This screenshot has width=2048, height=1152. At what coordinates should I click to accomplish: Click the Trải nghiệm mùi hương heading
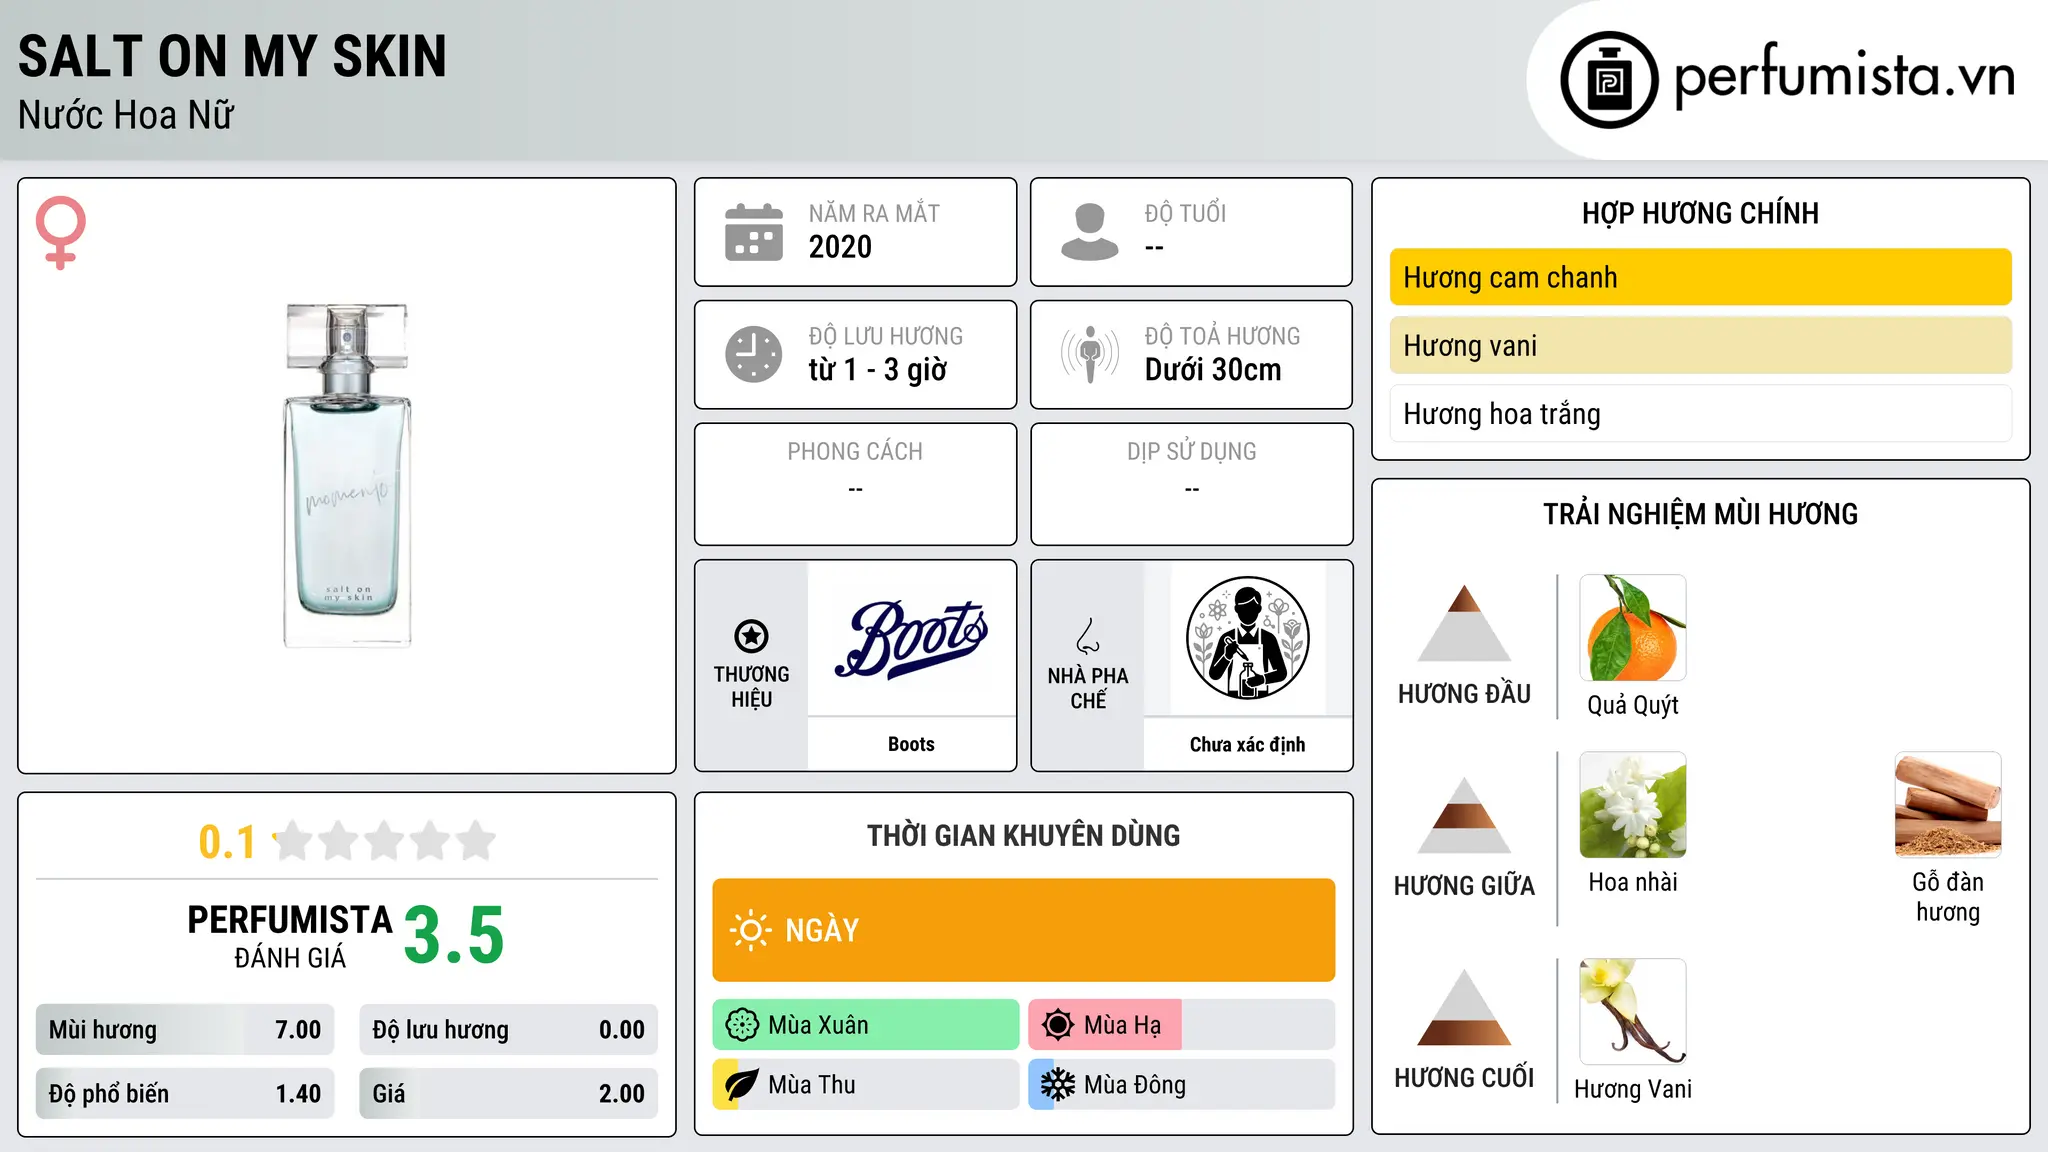(1700, 514)
